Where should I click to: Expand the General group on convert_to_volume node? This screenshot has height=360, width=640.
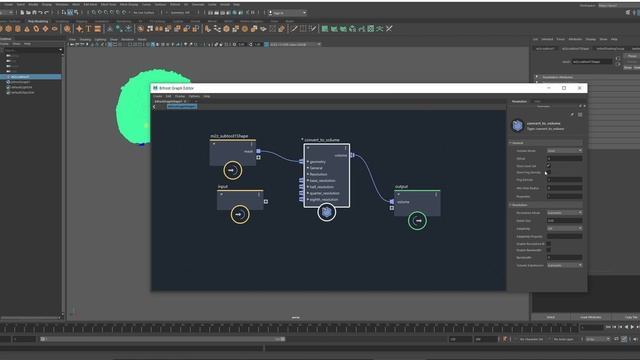tap(308, 168)
